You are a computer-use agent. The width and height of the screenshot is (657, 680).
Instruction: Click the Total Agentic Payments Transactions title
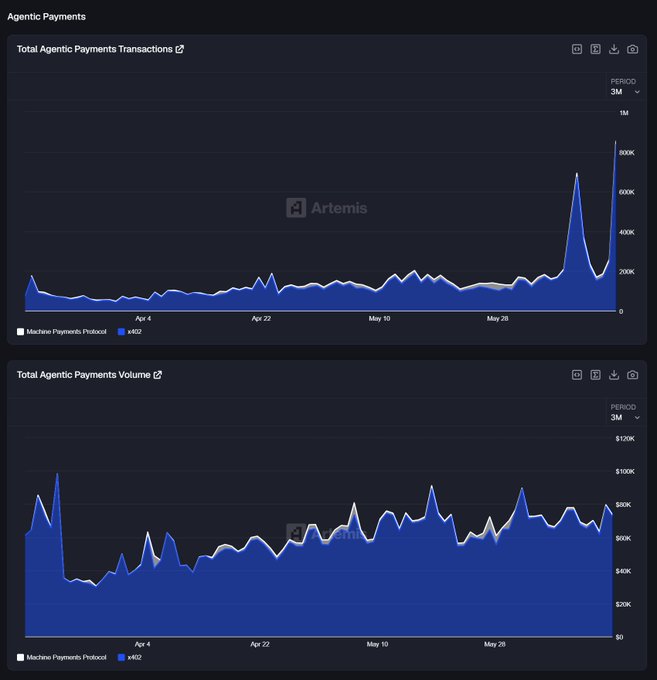point(95,49)
